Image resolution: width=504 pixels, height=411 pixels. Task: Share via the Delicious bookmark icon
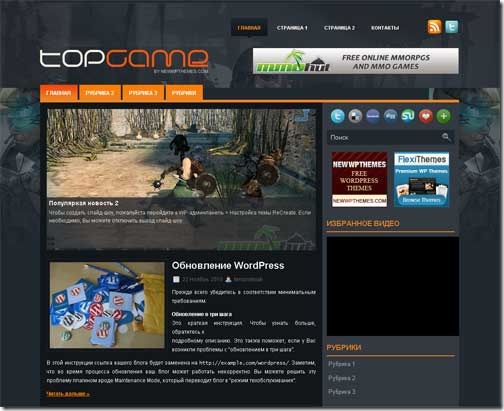coord(355,116)
